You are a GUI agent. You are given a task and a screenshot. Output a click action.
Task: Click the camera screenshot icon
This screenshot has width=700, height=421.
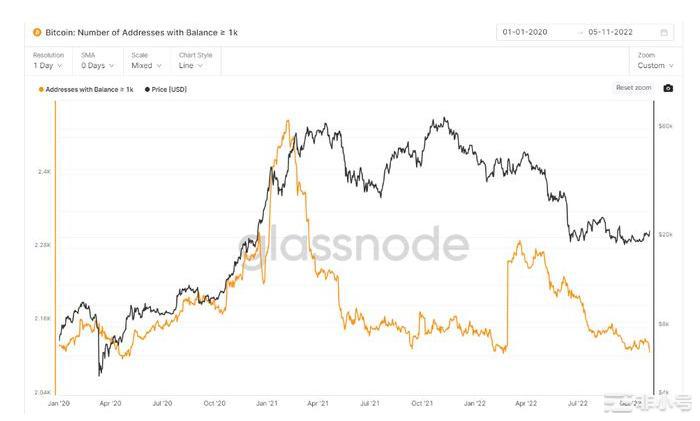point(668,88)
